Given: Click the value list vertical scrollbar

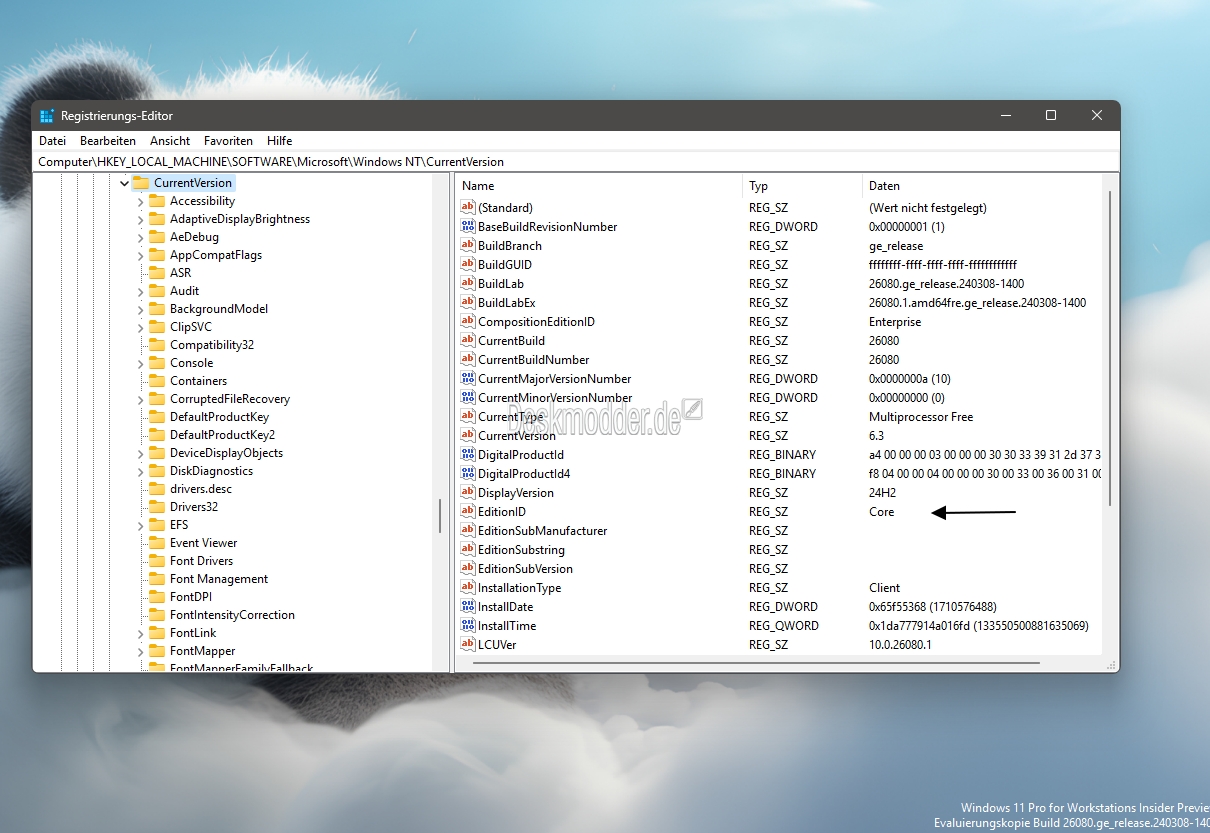Looking at the screenshot, I should tap(1109, 348).
